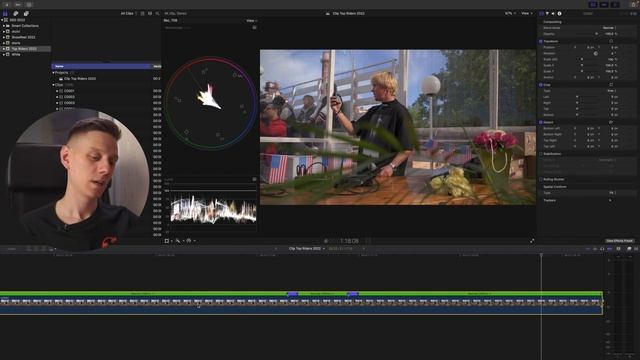Add a tracker in Trackers row
This screenshot has height=360, width=640.
click(x=611, y=200)
